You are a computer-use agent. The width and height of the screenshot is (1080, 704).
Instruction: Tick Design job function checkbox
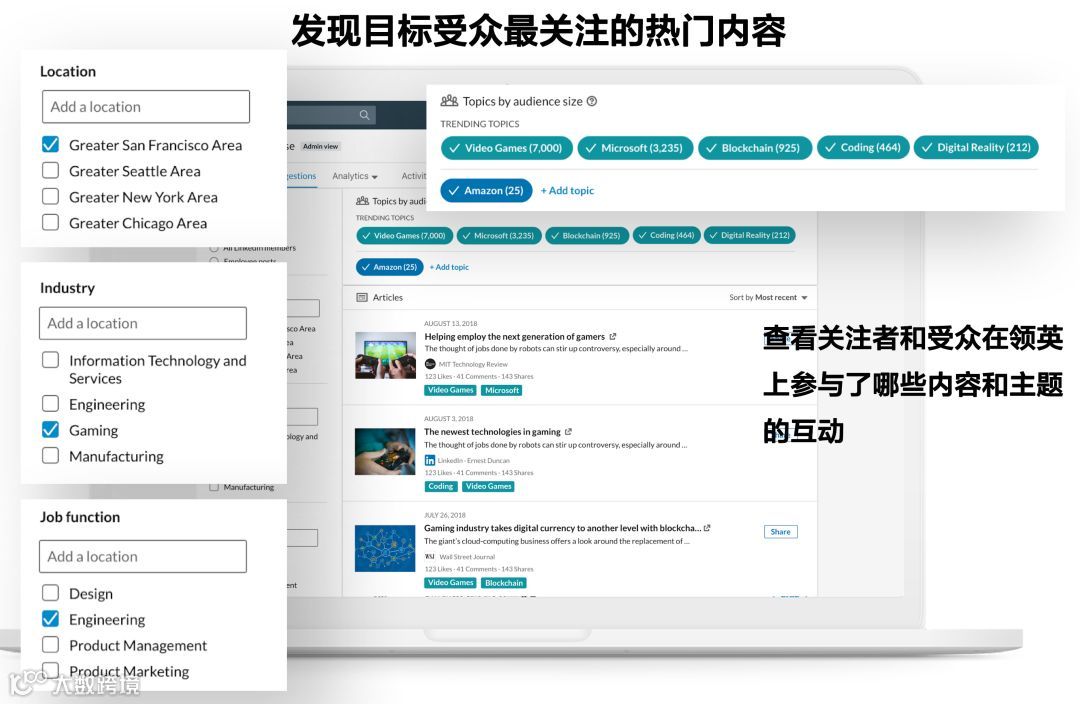pyautogui.click(x=50, y=592)
